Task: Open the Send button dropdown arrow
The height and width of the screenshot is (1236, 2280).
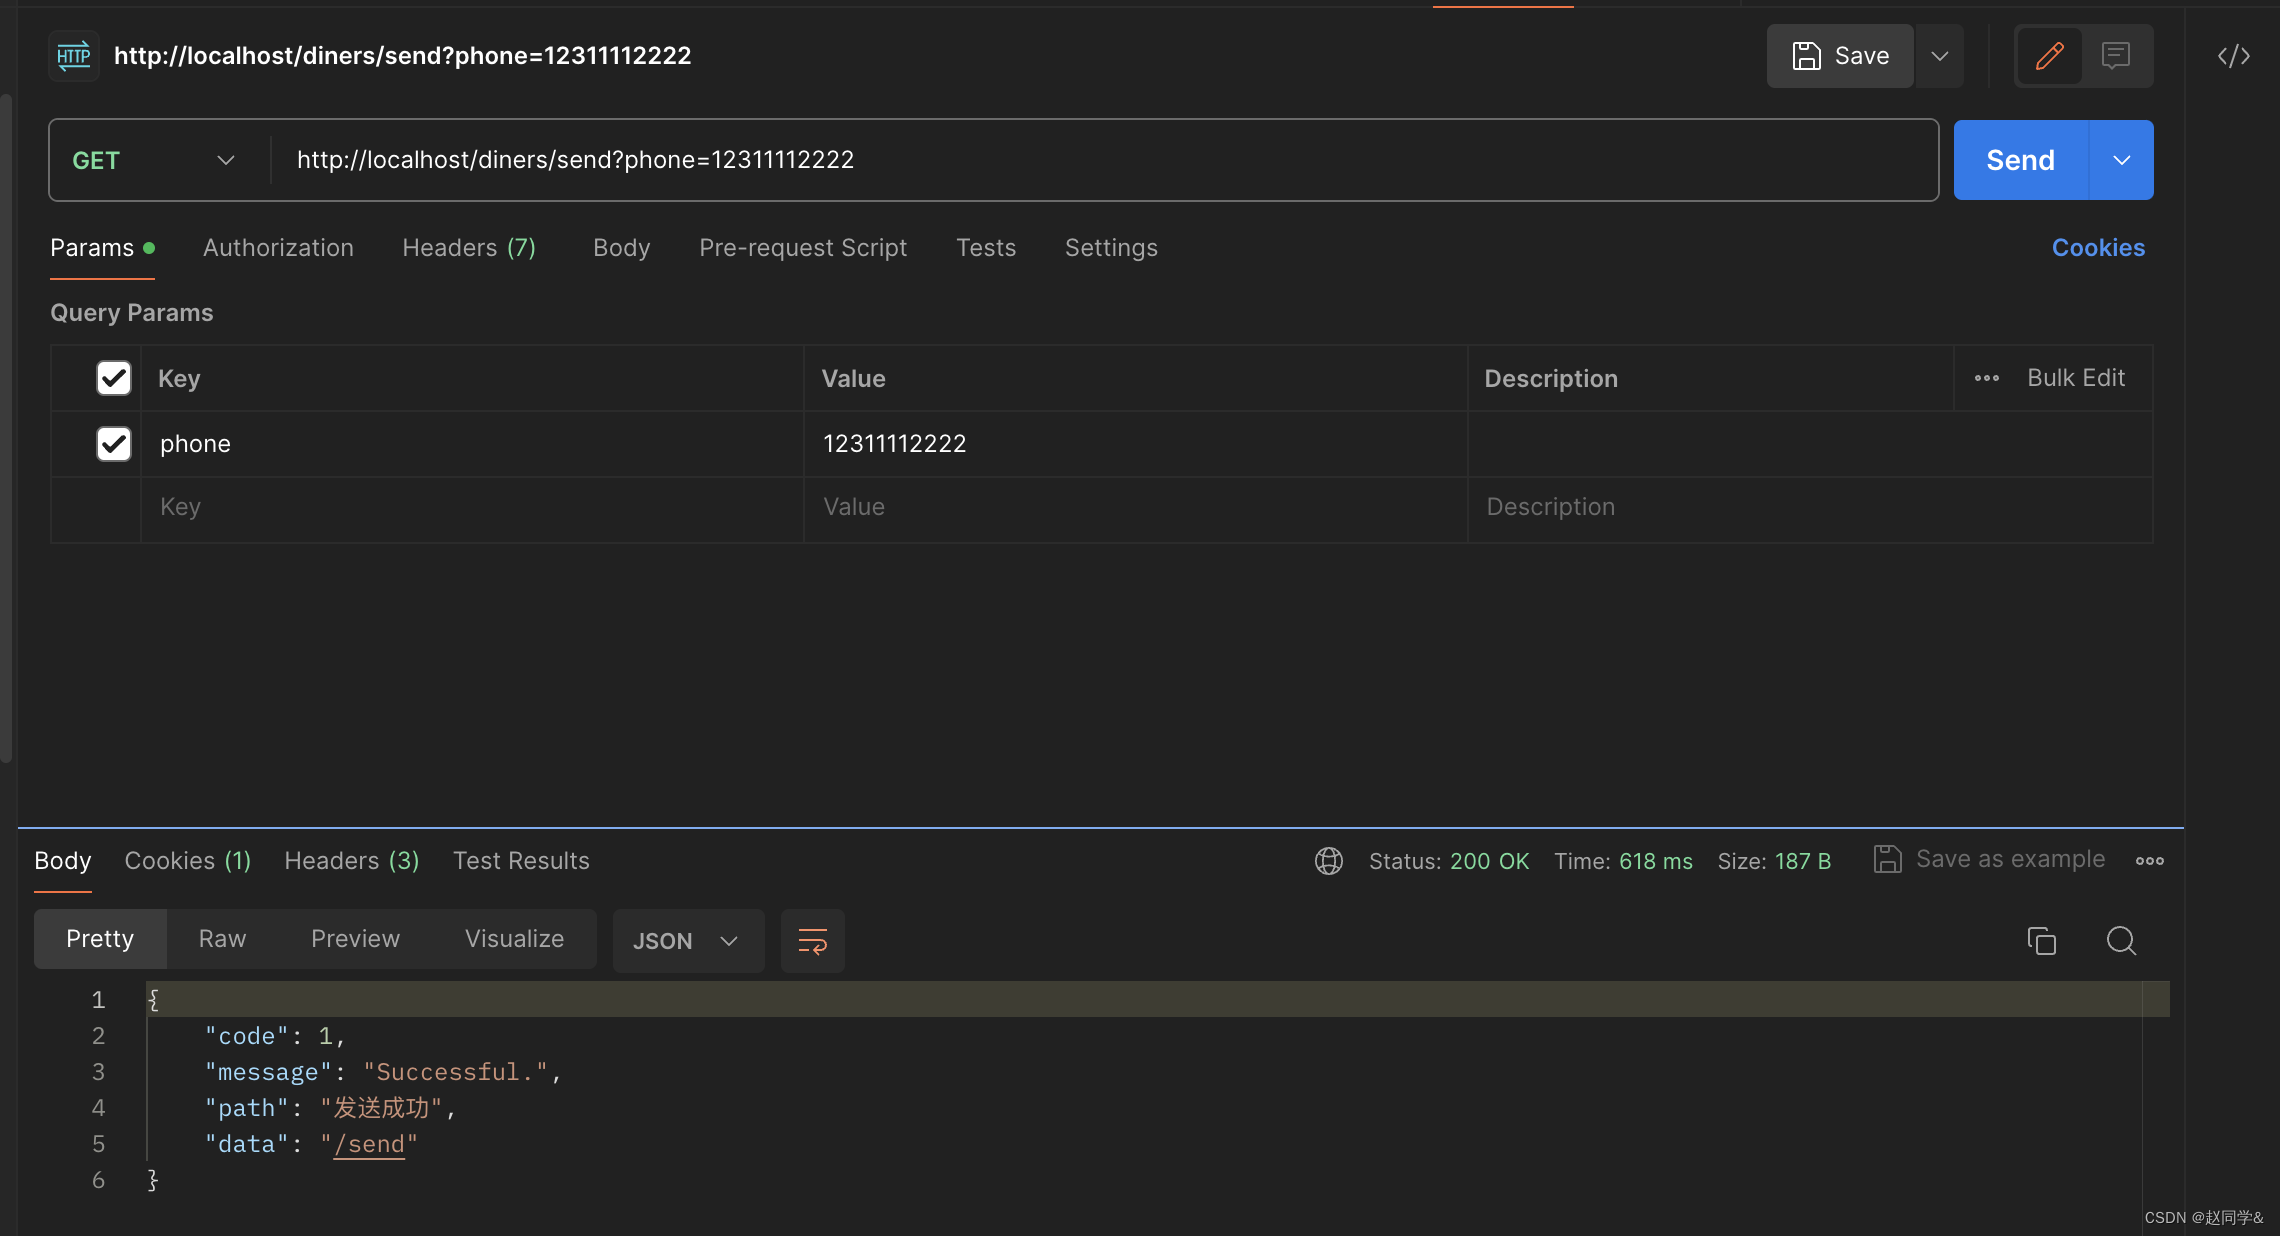Action: pos(2121,160)
